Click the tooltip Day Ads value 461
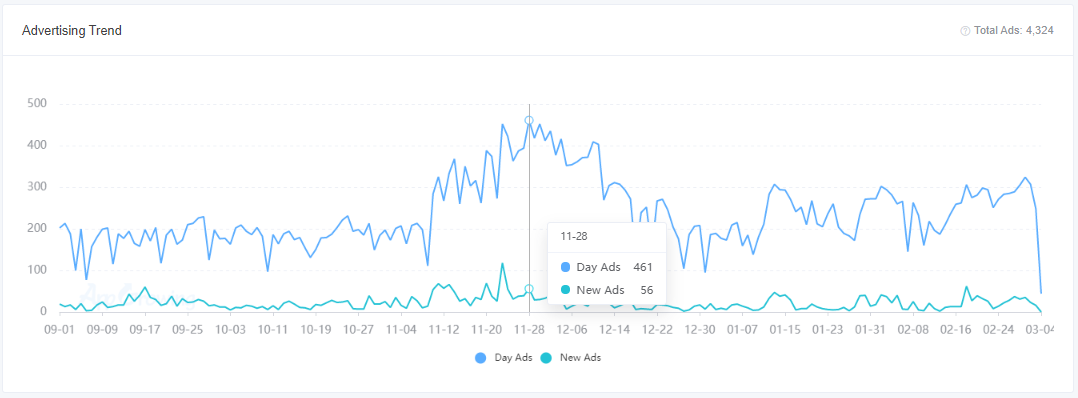The height and width of the screenshot is (398, 1078). point(643,267)
